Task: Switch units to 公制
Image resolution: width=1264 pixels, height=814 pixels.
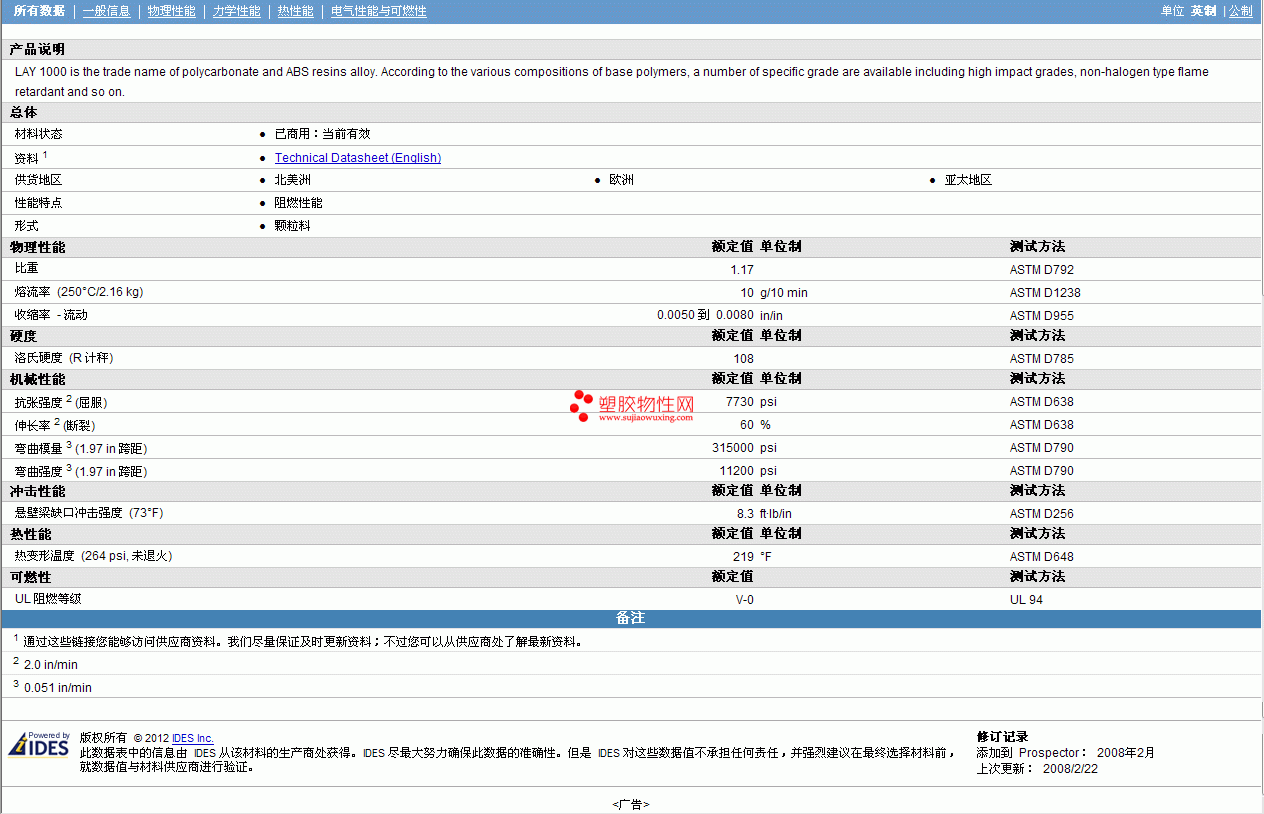Action: [1240, 11]
